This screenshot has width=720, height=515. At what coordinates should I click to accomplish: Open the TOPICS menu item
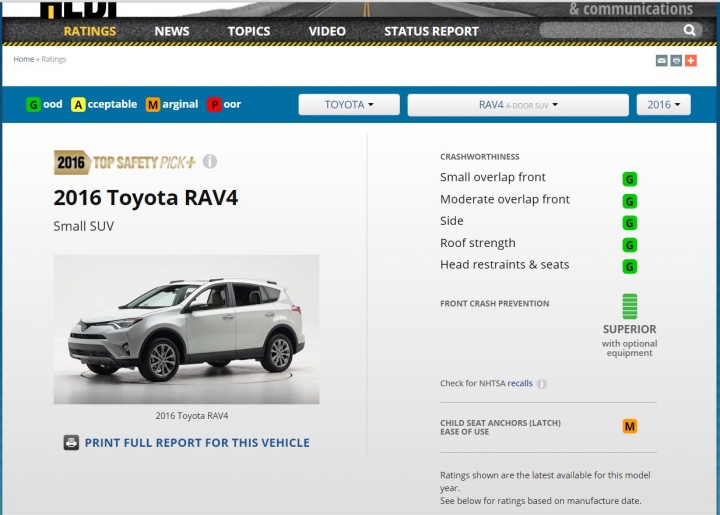(x=249, y=31)
